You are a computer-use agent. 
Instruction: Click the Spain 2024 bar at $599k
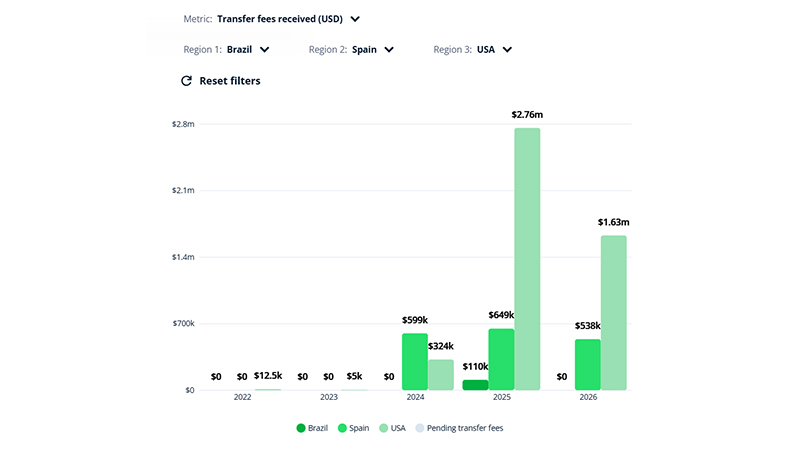tap(415, 361)
